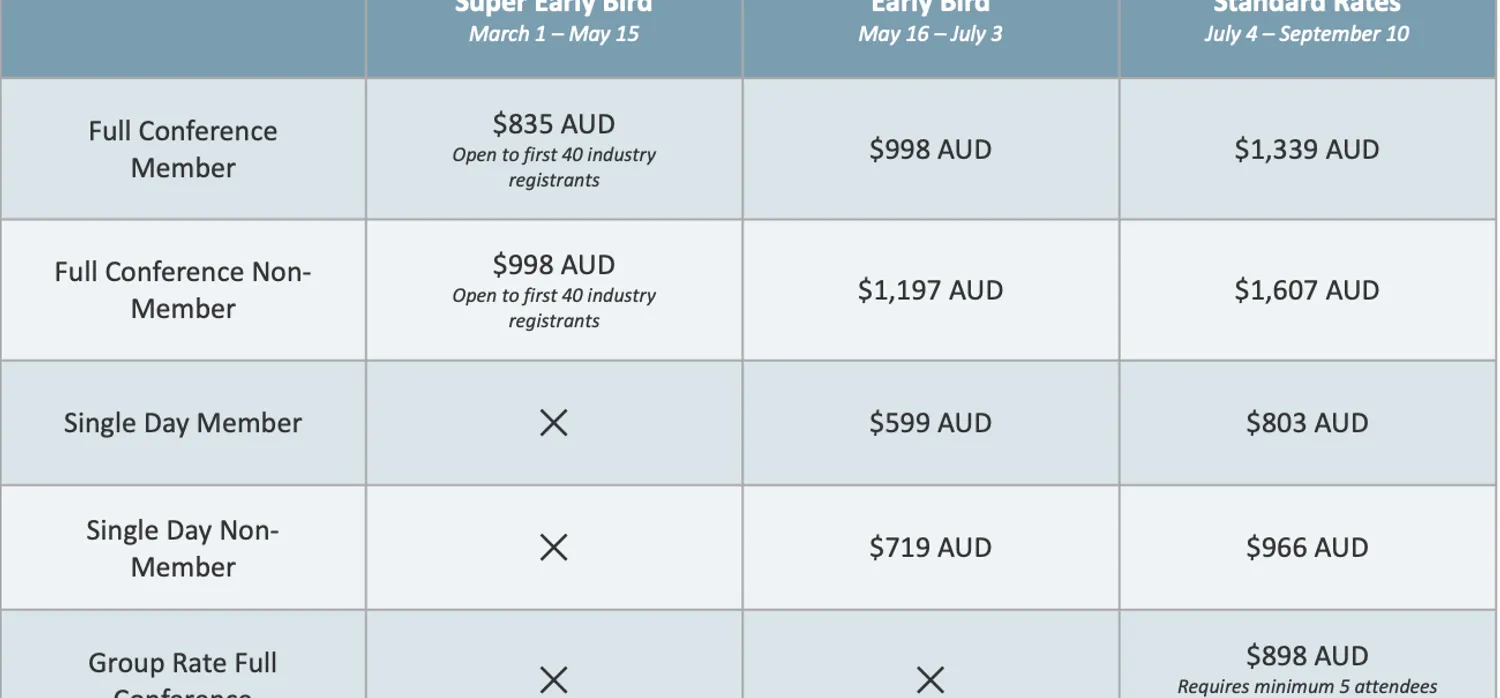Click the Full Conference Non-Member row label
1500x698 pixels.
pos(183,290)
